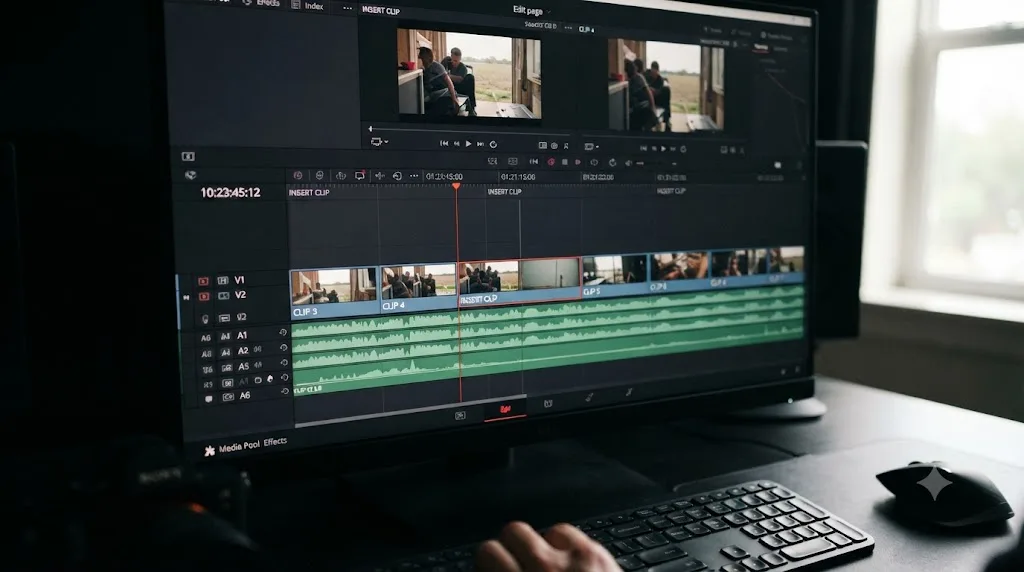Open the three-dot options above program viewer

coord(568,28)
